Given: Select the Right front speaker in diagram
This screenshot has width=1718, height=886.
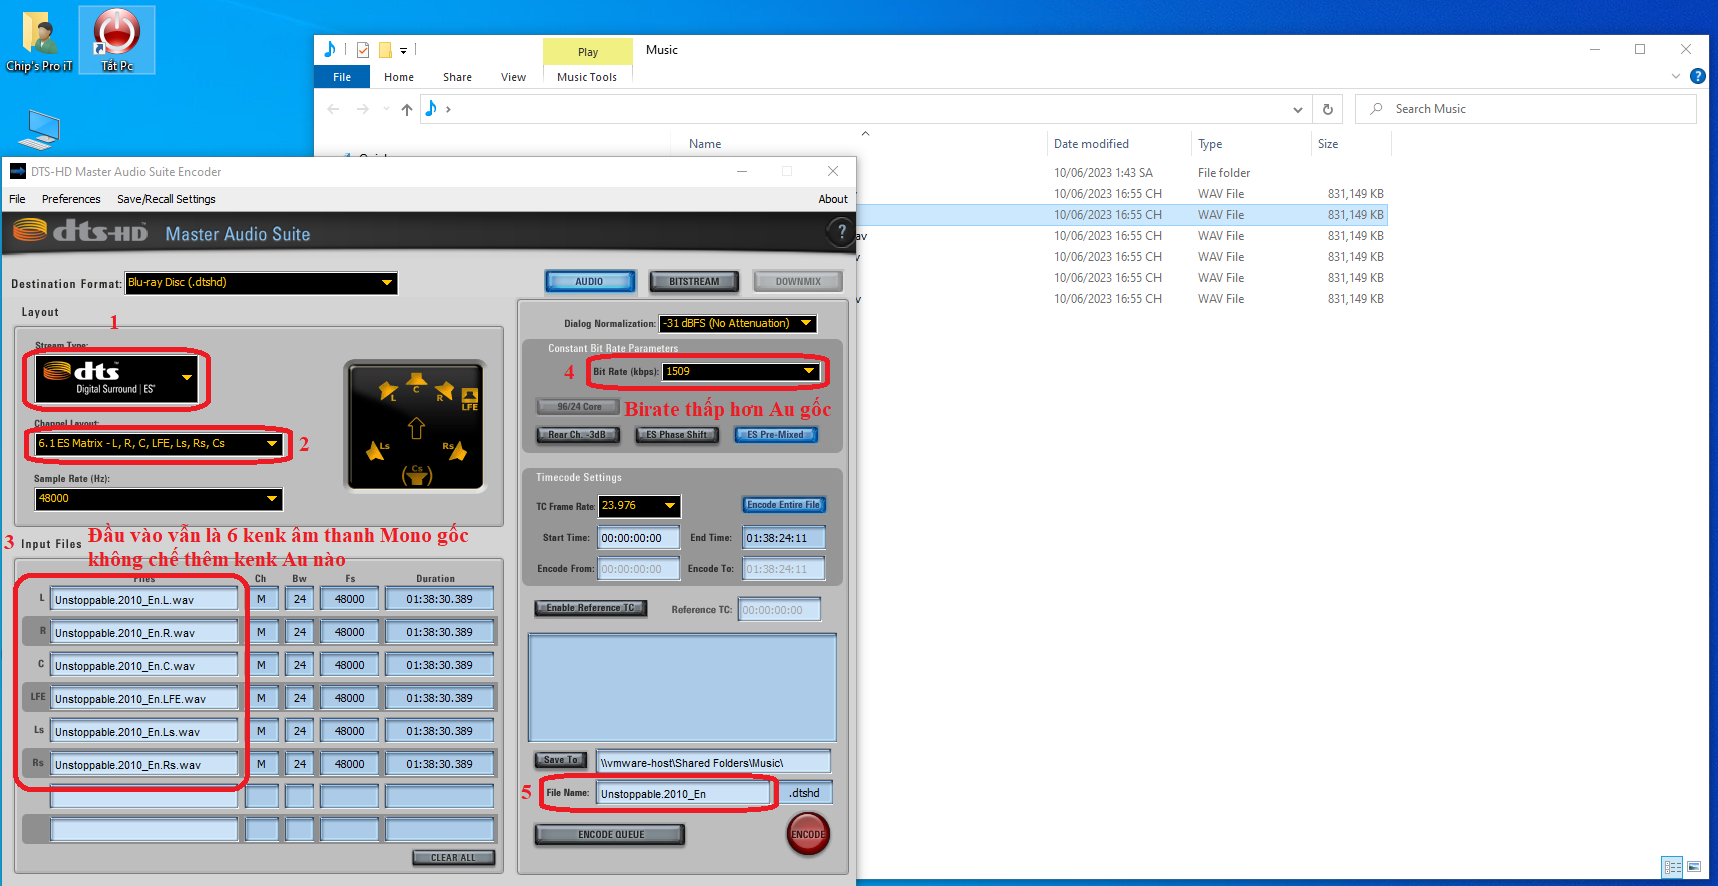Looking at the screenshot, I should pos(444,390).
